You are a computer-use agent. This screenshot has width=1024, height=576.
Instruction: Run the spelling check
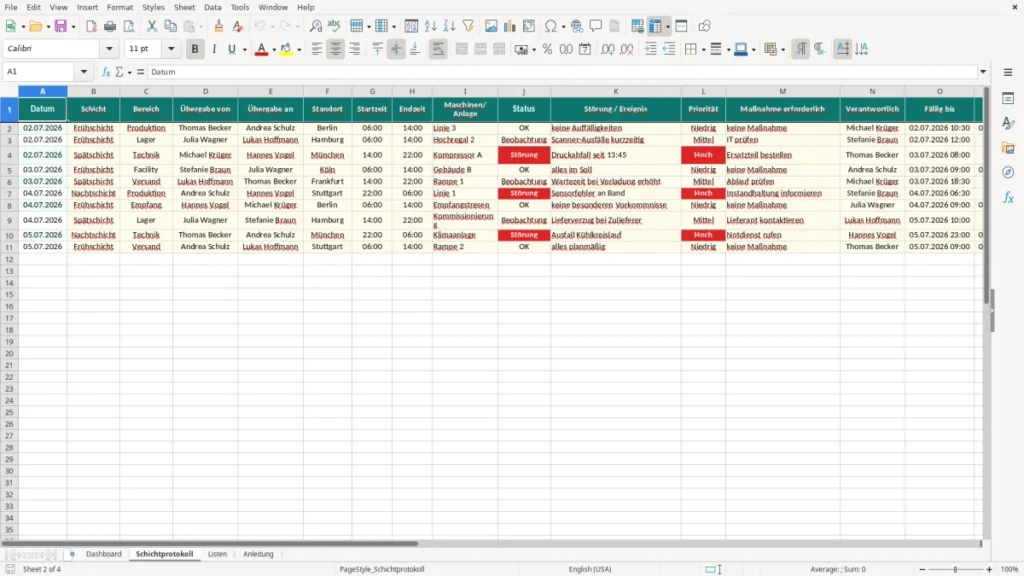[334, 26]
